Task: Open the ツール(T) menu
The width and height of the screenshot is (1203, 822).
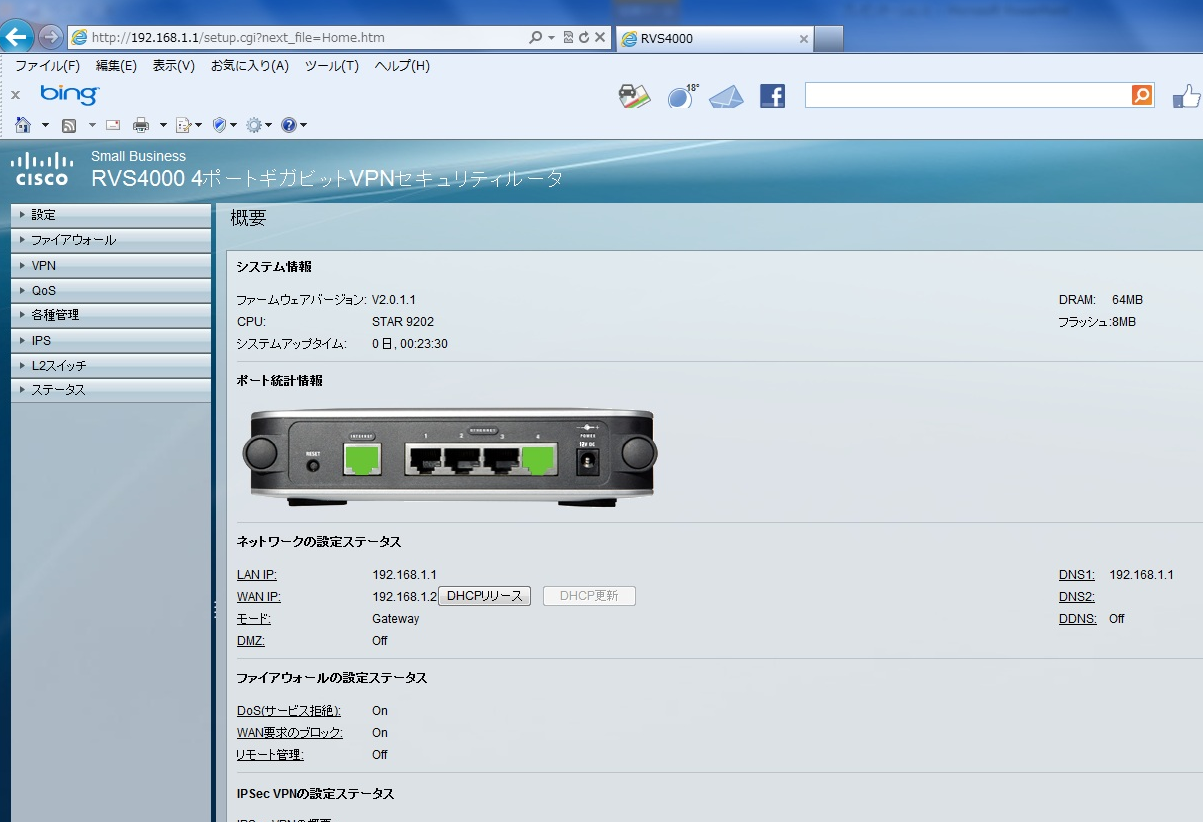Action: click(x=332, y=66)
